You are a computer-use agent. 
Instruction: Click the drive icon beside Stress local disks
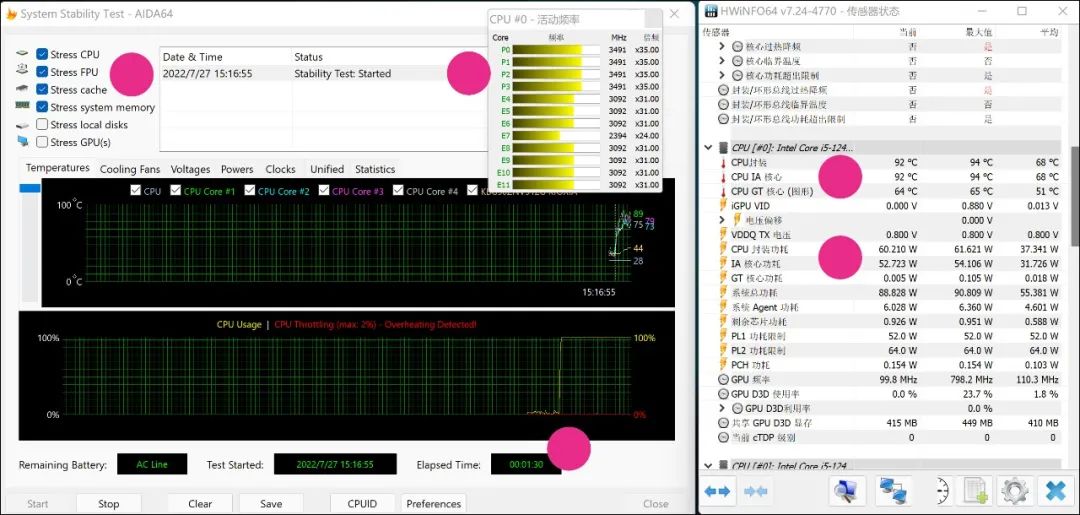pos(23,125)
